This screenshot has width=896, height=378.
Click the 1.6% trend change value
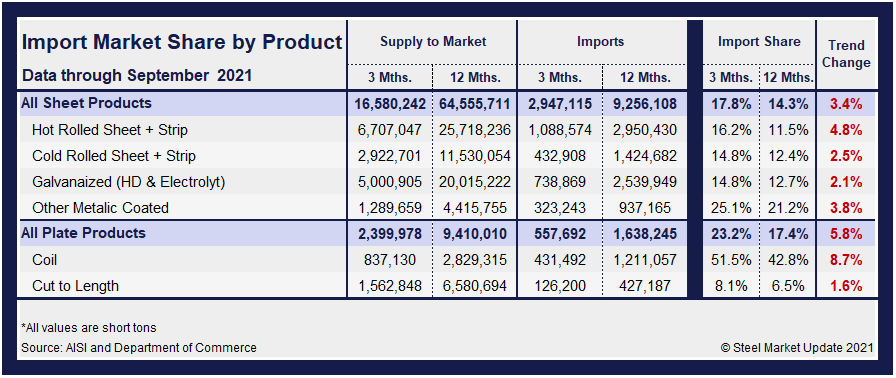[846, 285]
